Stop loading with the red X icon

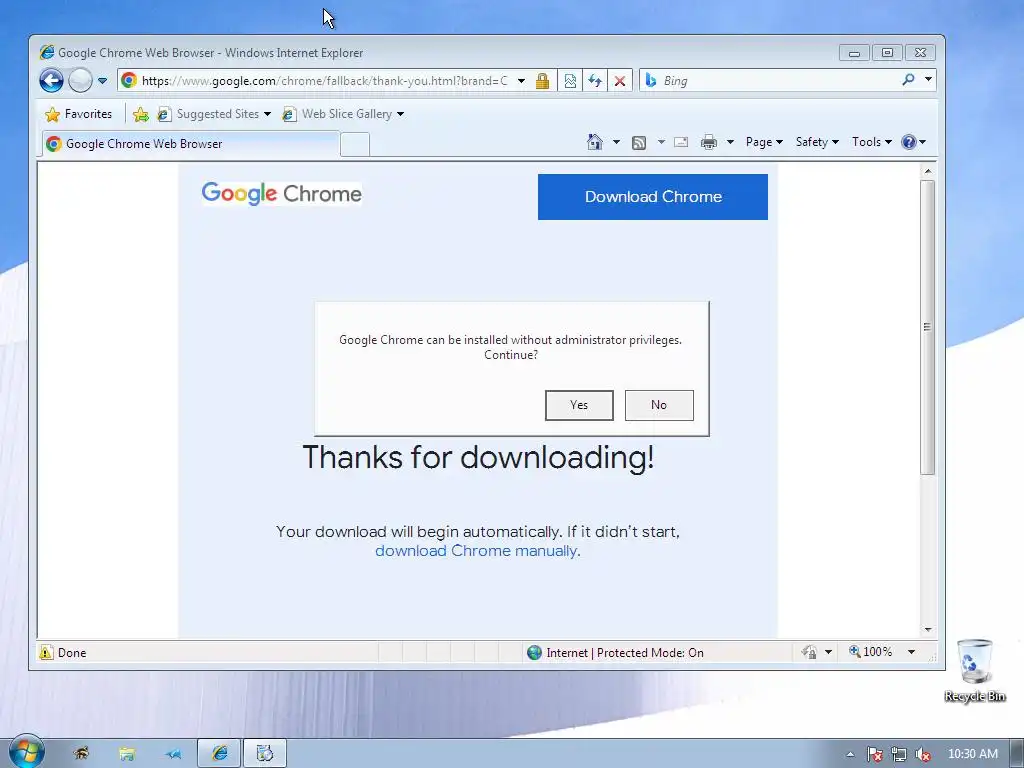pos(620,81)
